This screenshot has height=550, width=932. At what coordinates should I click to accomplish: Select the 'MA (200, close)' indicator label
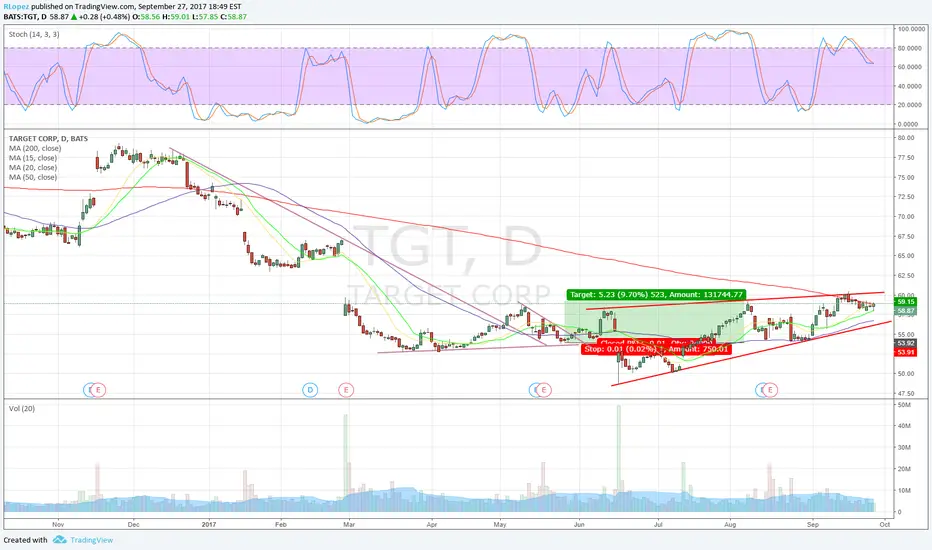(x=35, y=148)
